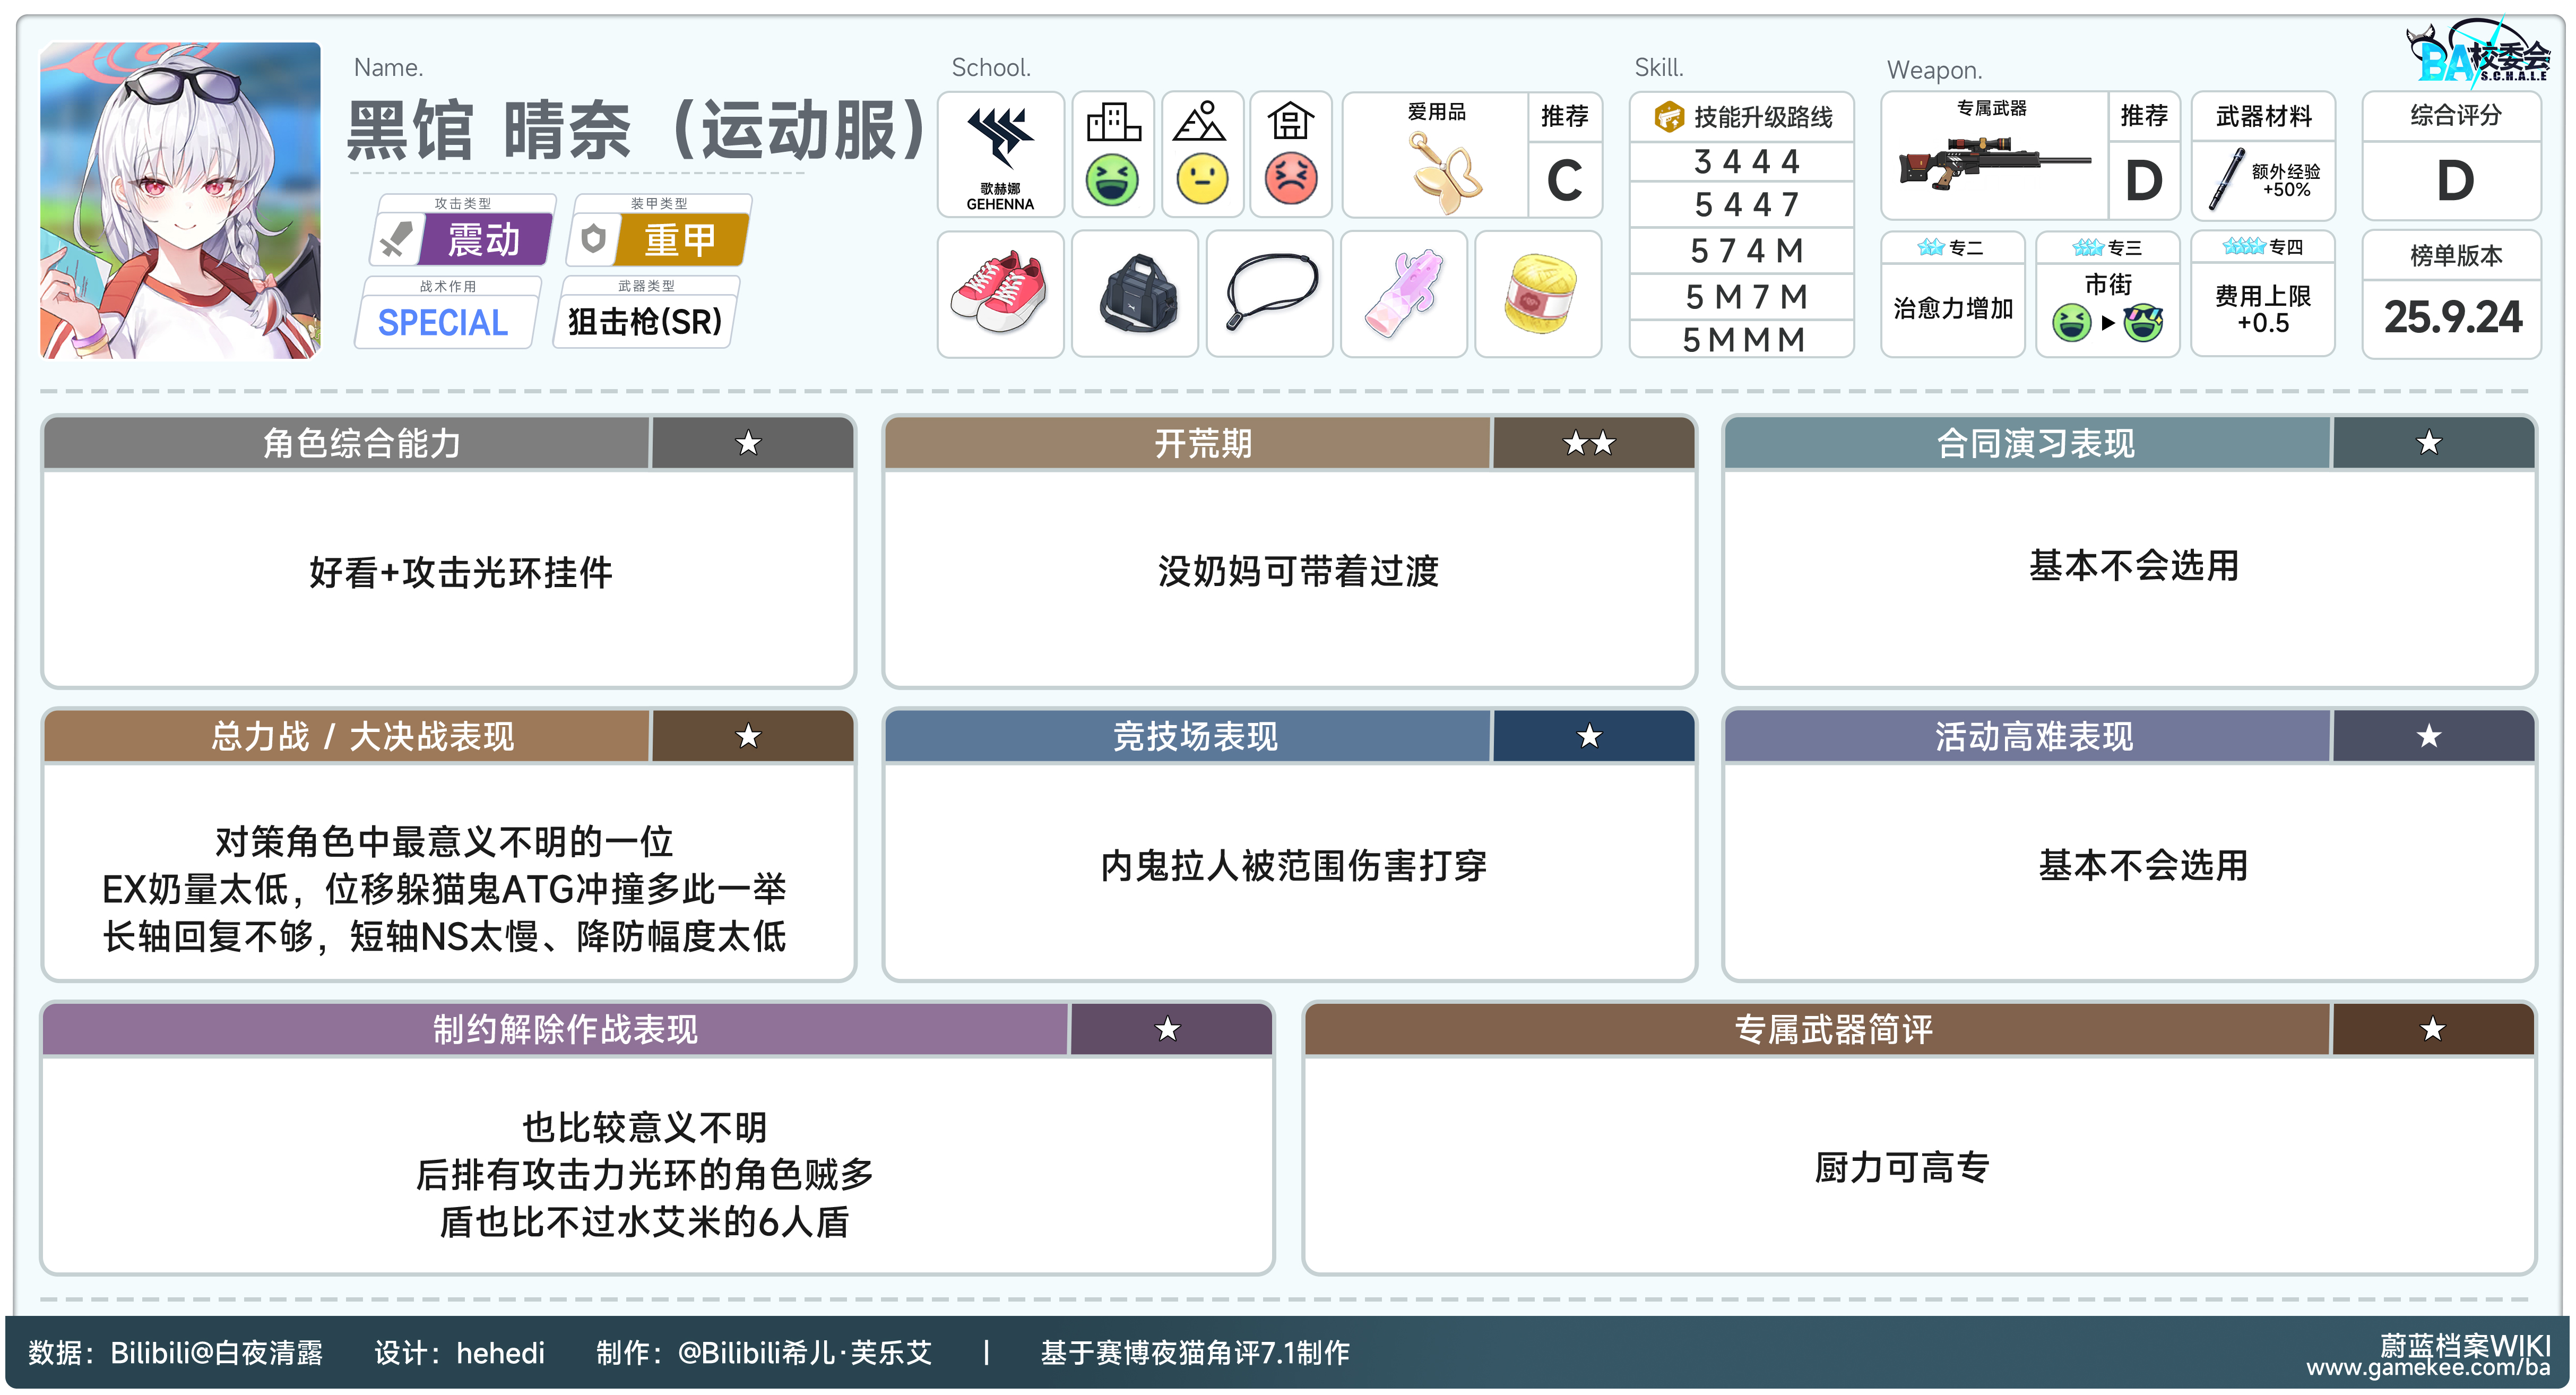Click the butterfly keychain favorite item icon
Image resolution: width=2576 pixels, height=1395 pixels.
[x=1444, y=173]
